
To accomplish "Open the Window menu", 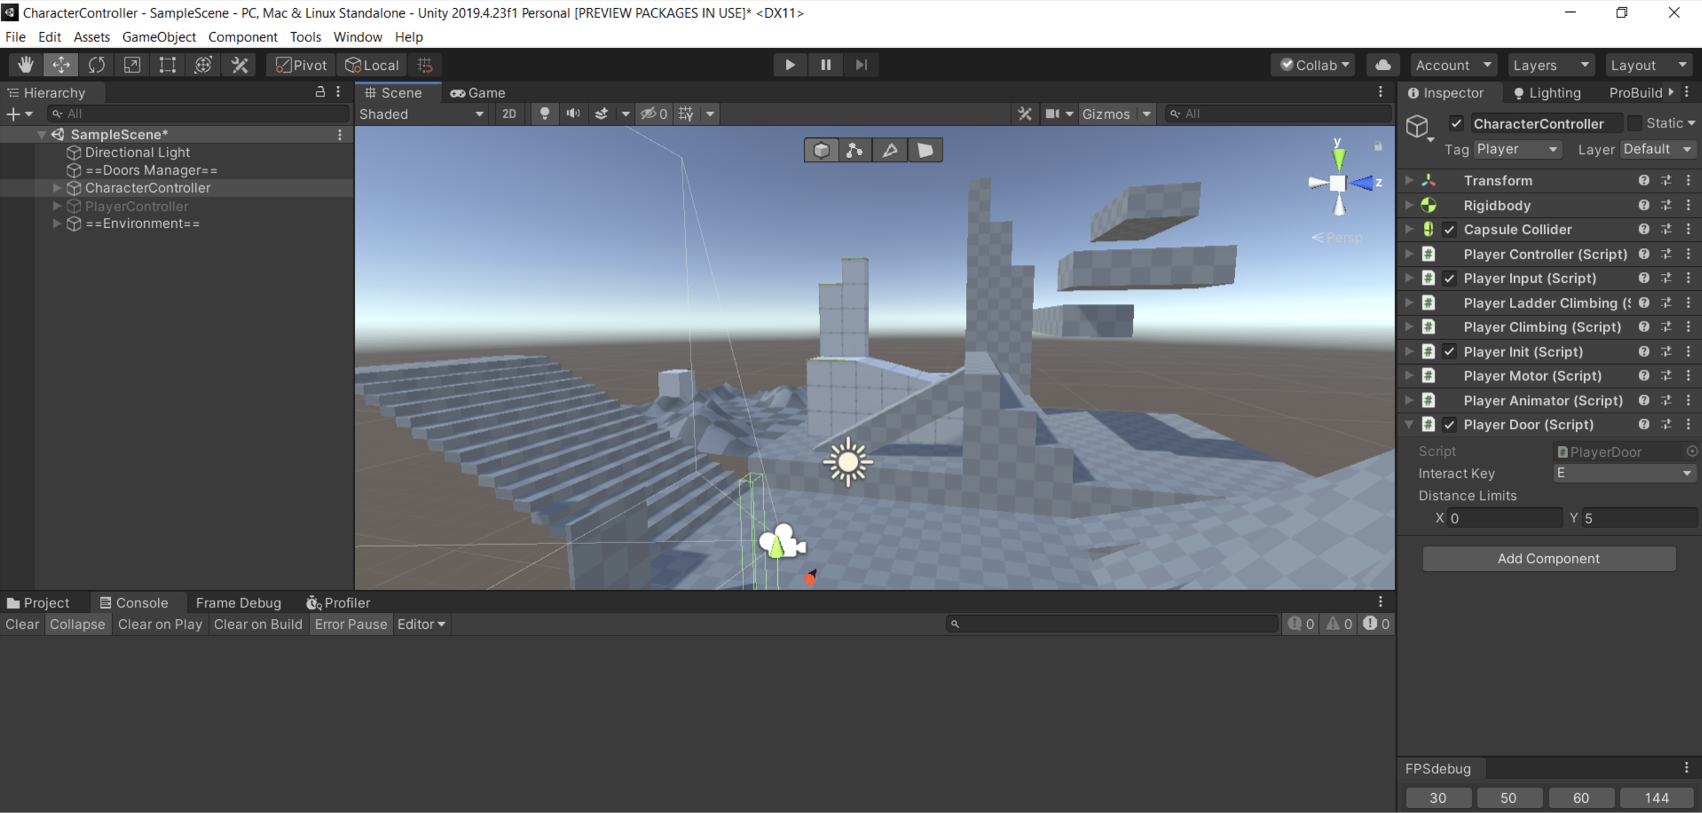I will pos(357,37).
